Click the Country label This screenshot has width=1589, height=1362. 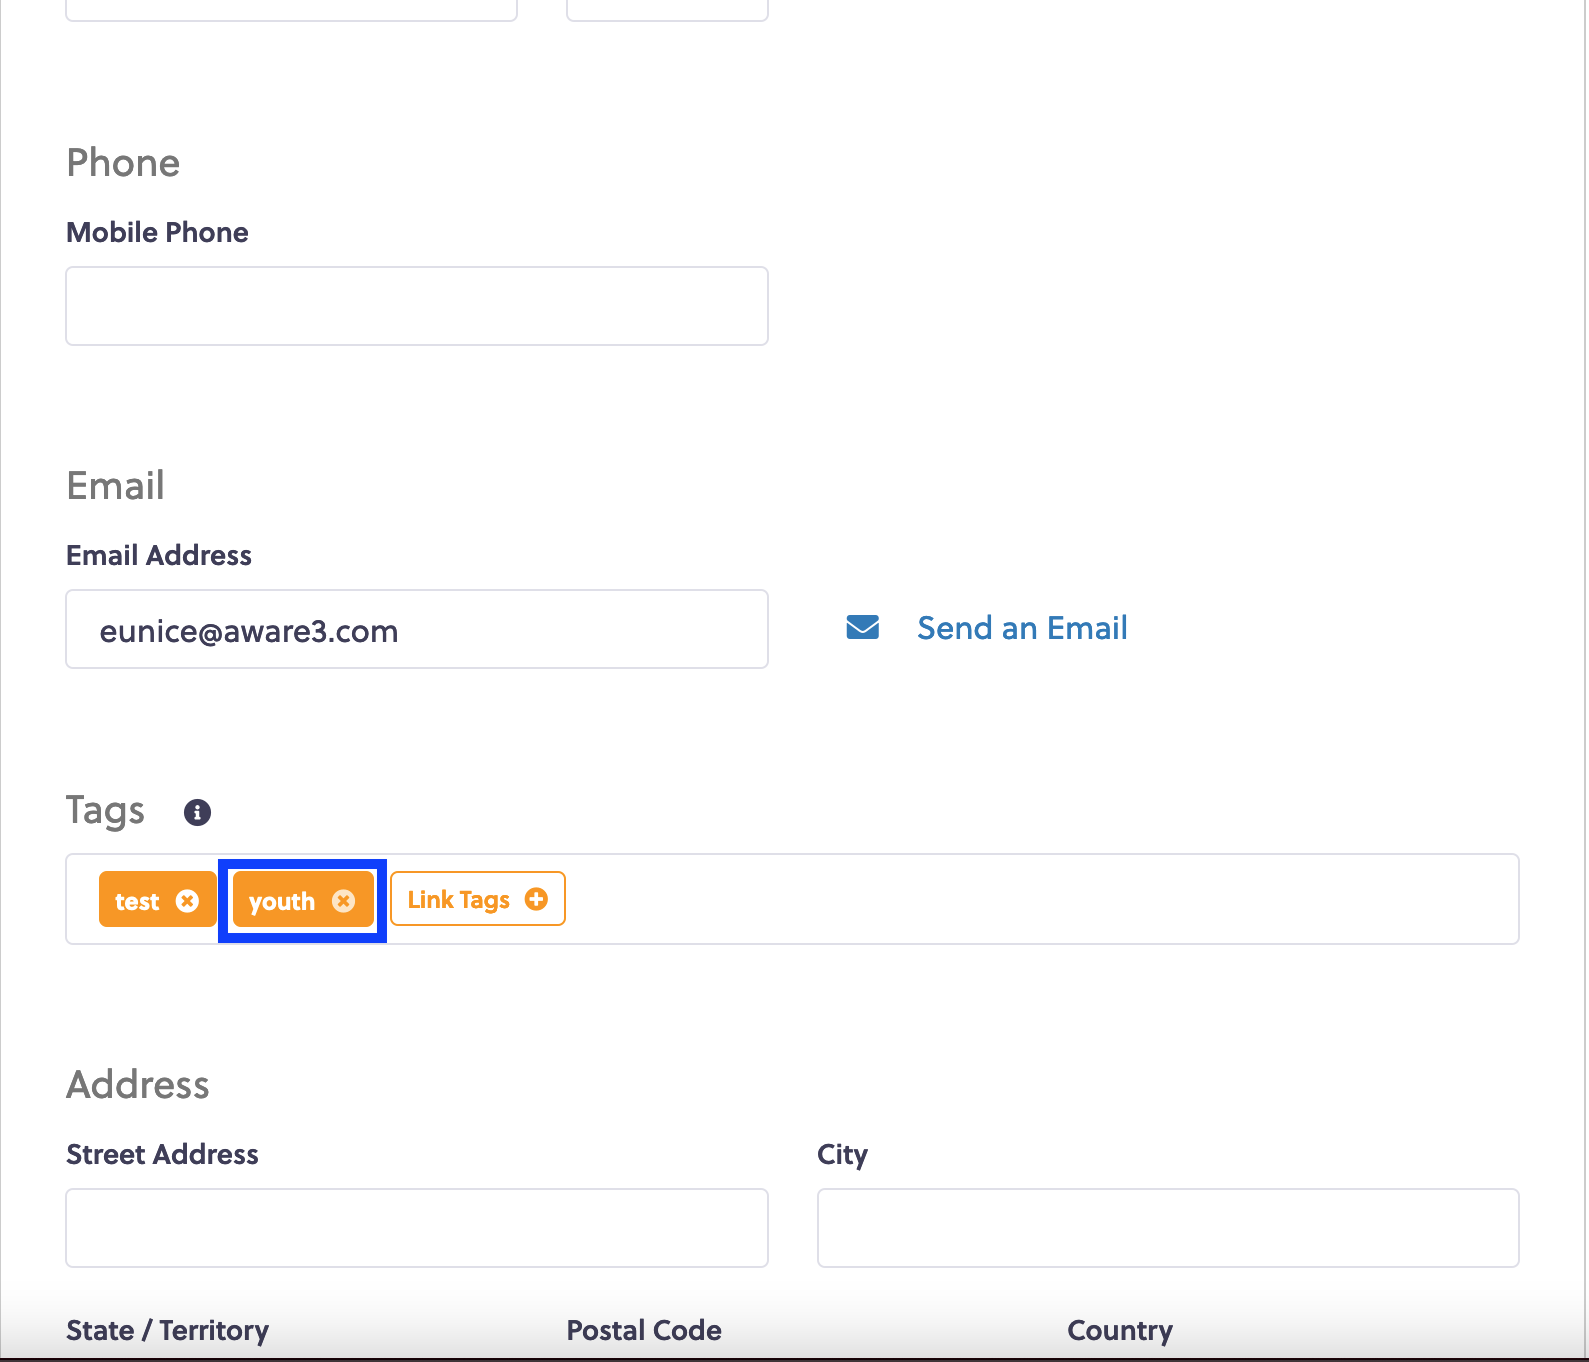pyautogui.click(x=1120, y=1331)
